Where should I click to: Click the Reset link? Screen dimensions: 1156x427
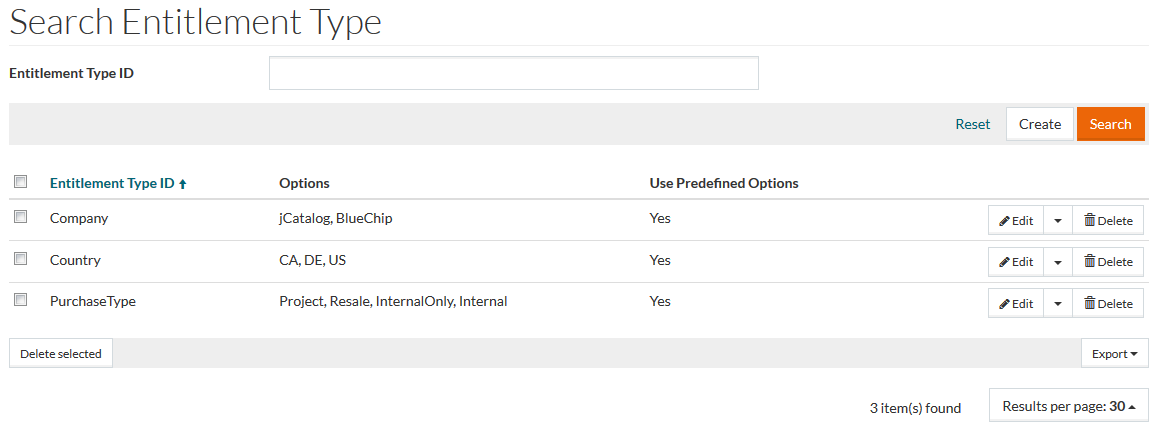pos(972,124)
